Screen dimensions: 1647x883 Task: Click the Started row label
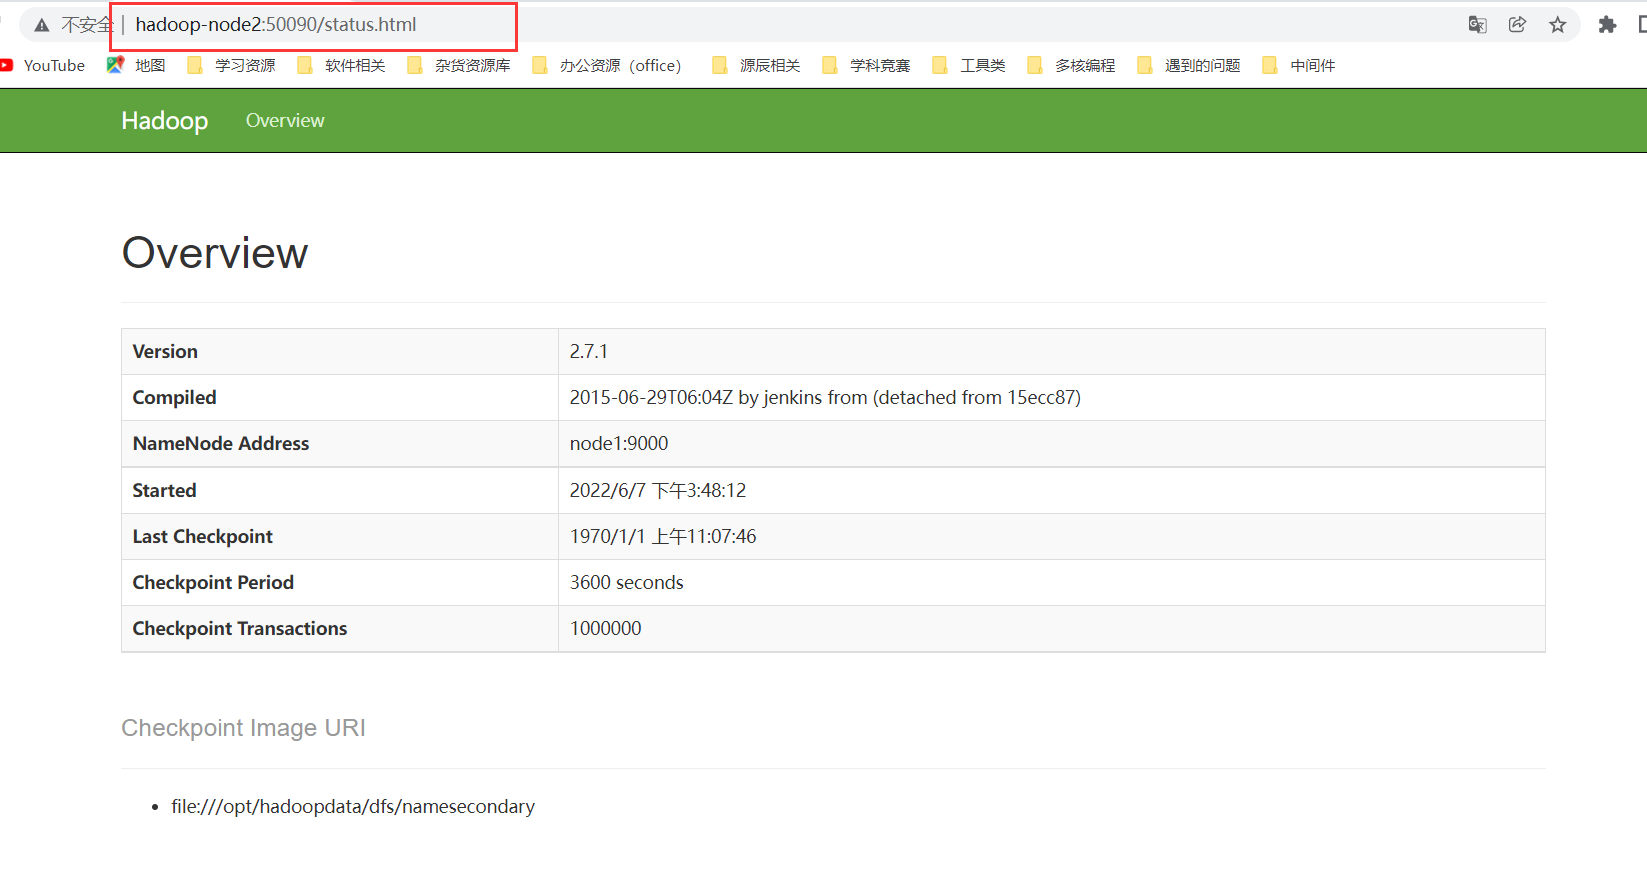(x=164, y=491)
